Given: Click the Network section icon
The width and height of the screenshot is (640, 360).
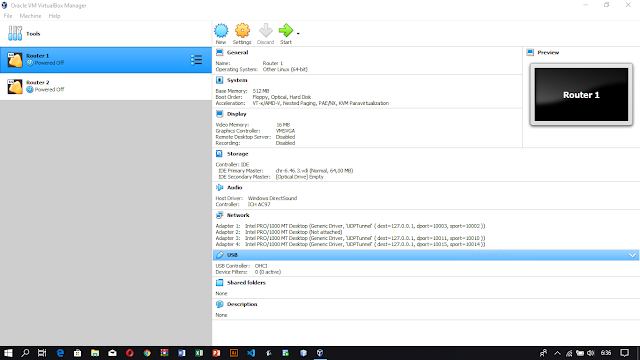Looking at the screenshot, I should click(x=220, y=215).
